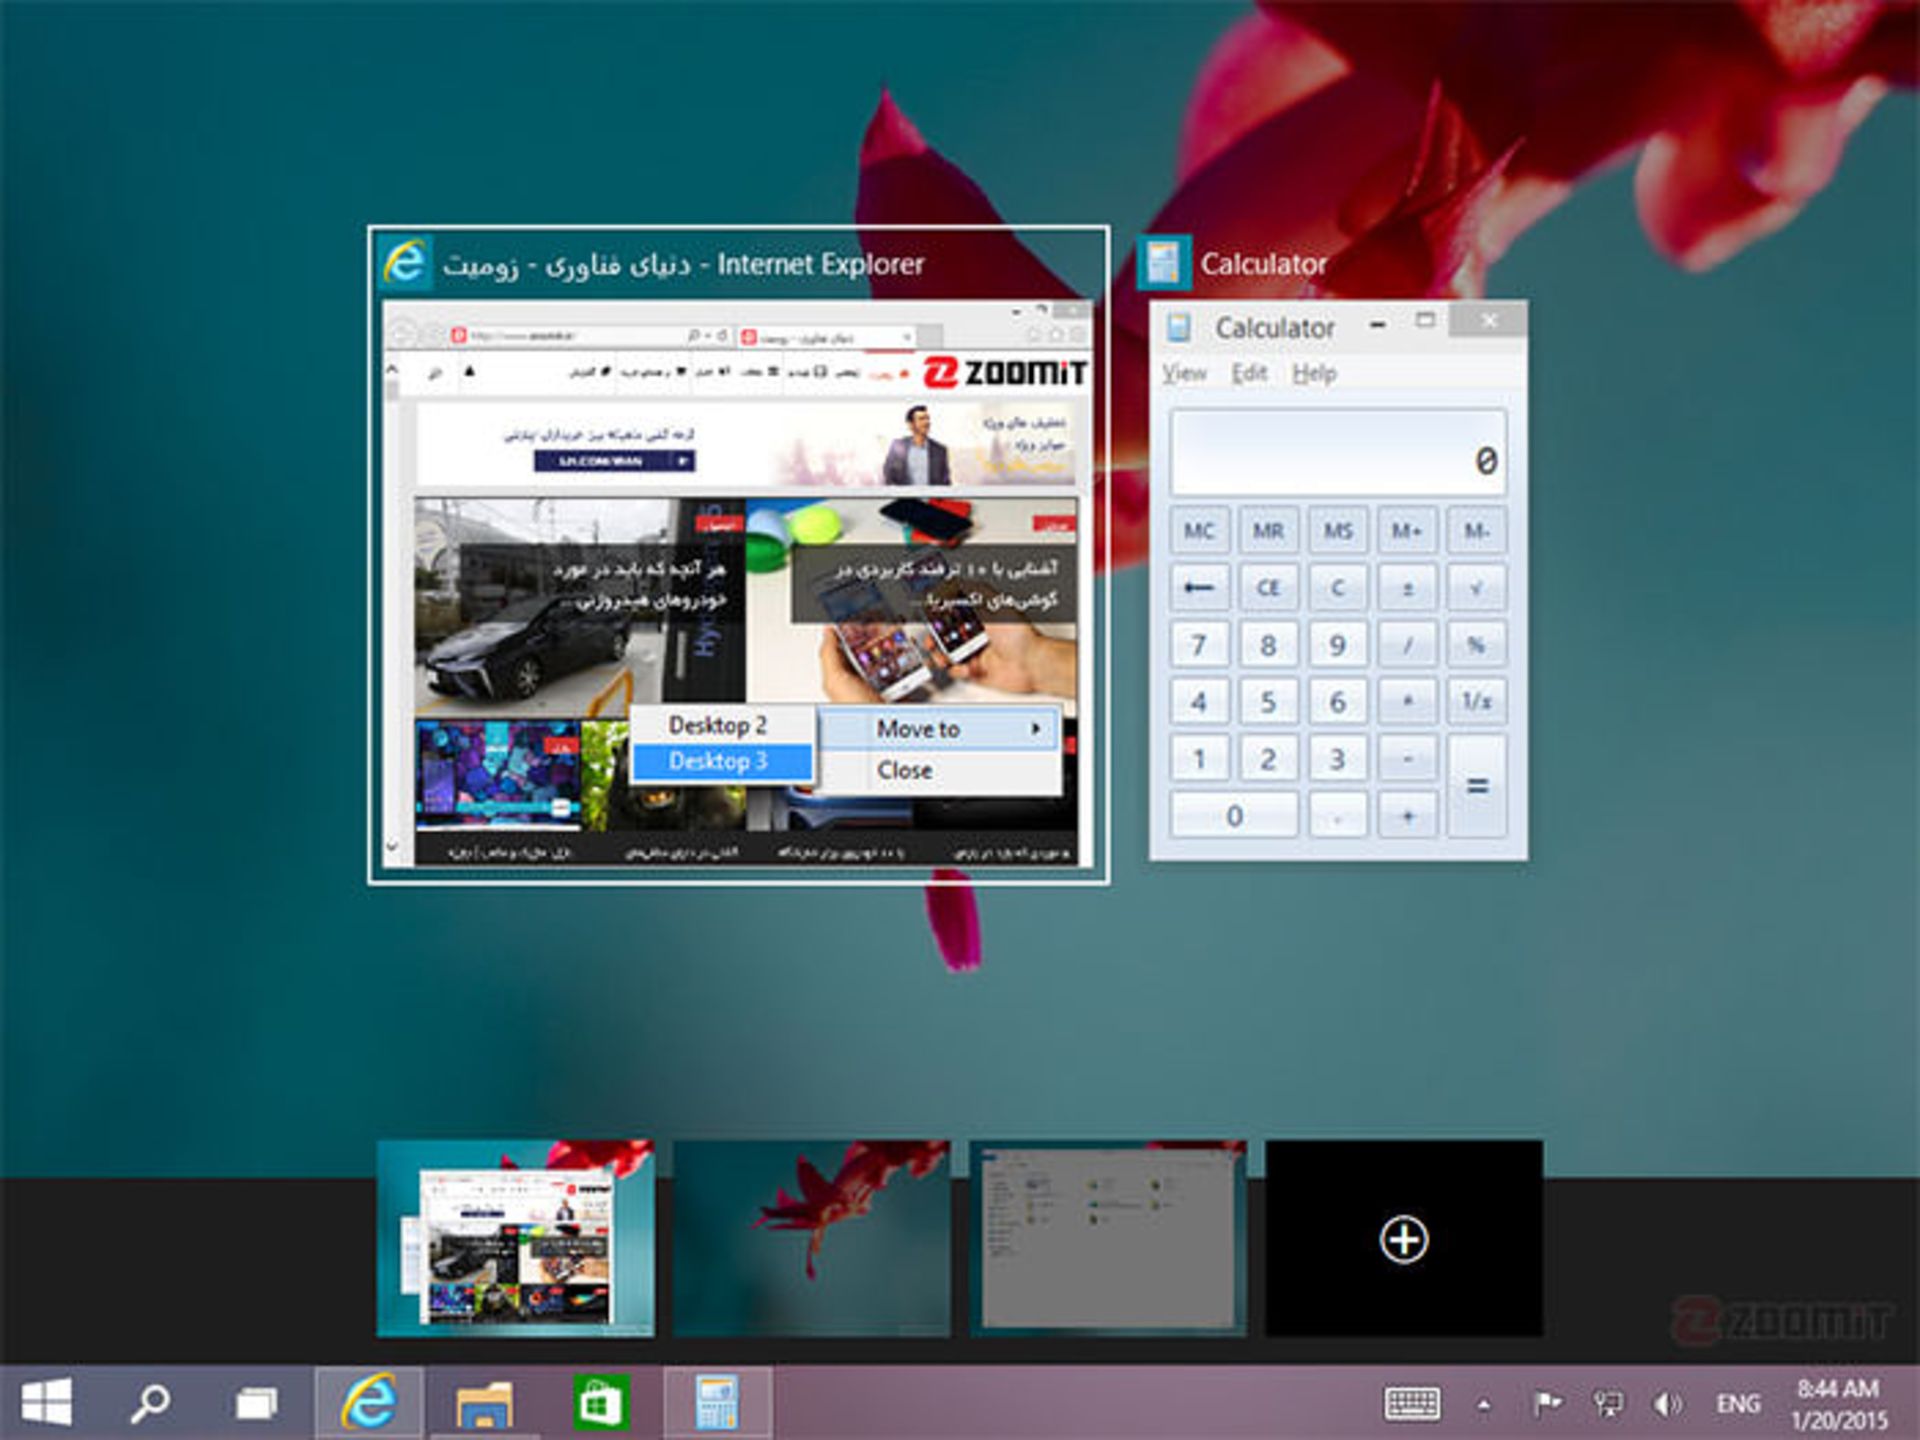Click the minus key in Calculator
1920x1440 pixels.
1407,758
